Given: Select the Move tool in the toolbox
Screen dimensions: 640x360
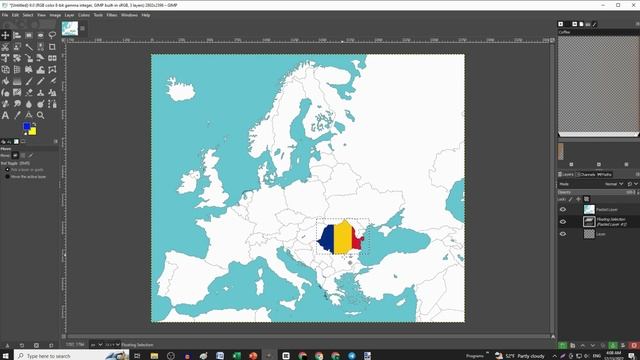Looking at the screenshot, I should tap(5, 36).
